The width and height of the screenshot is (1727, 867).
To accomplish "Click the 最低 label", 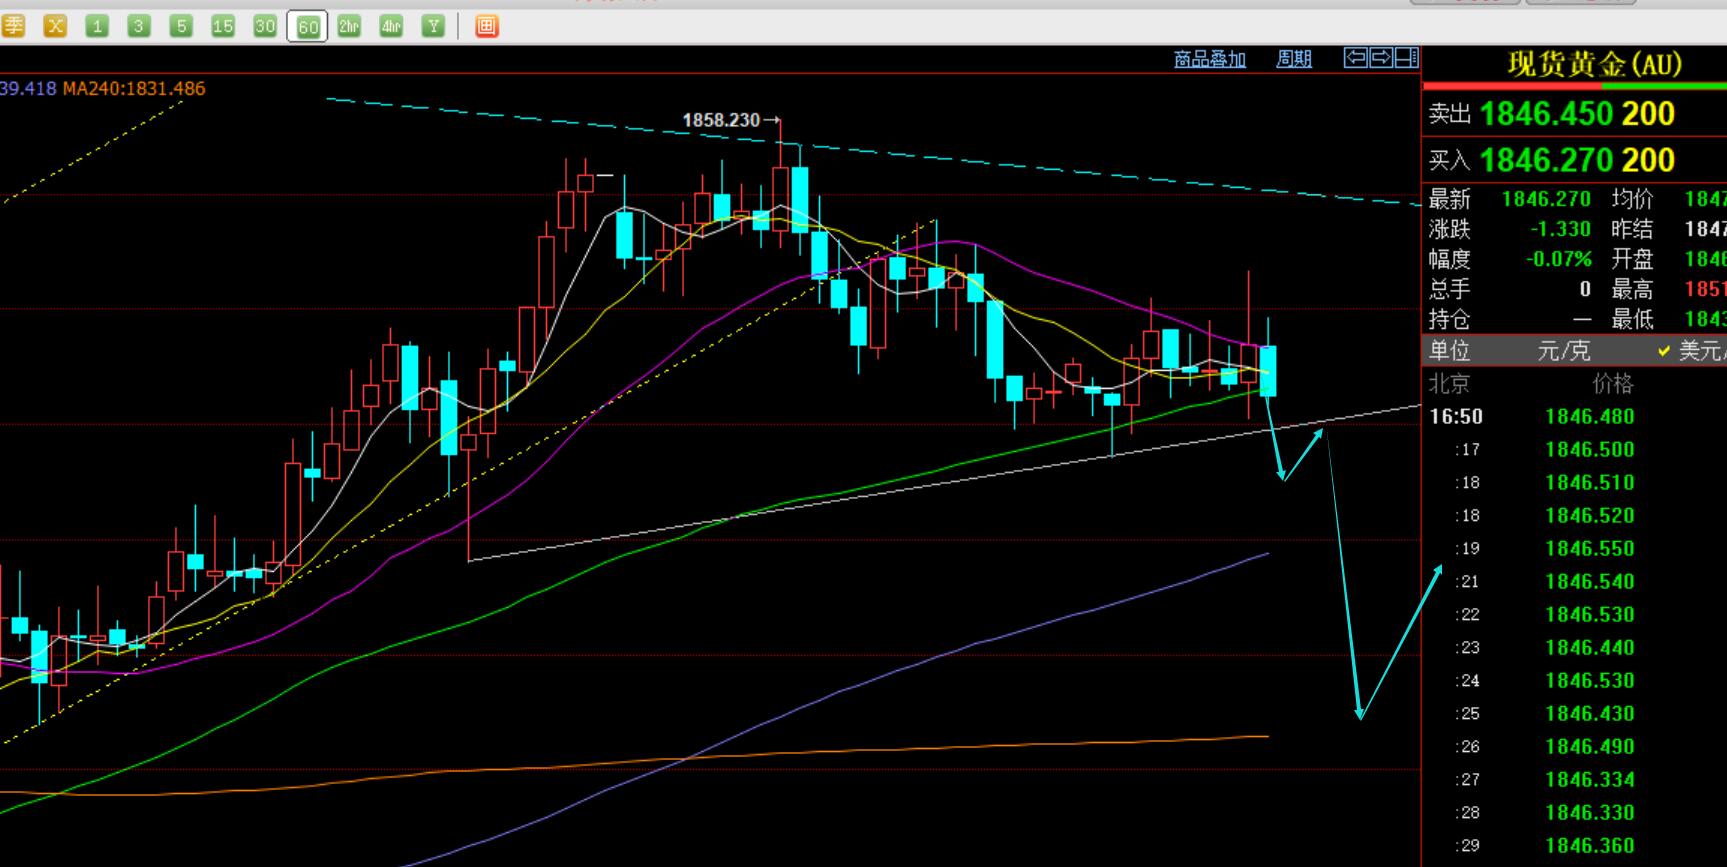I will (x=1632, y=319).
